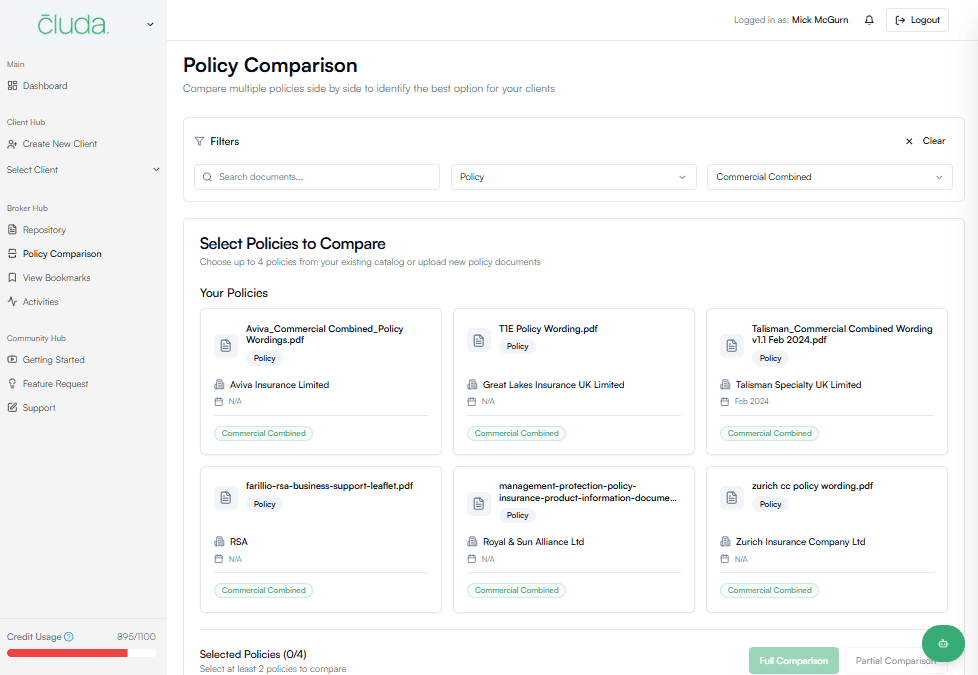Click the Talisman policy document icon
This screenshot has width=978, height=675.
(x=732, y=346)
